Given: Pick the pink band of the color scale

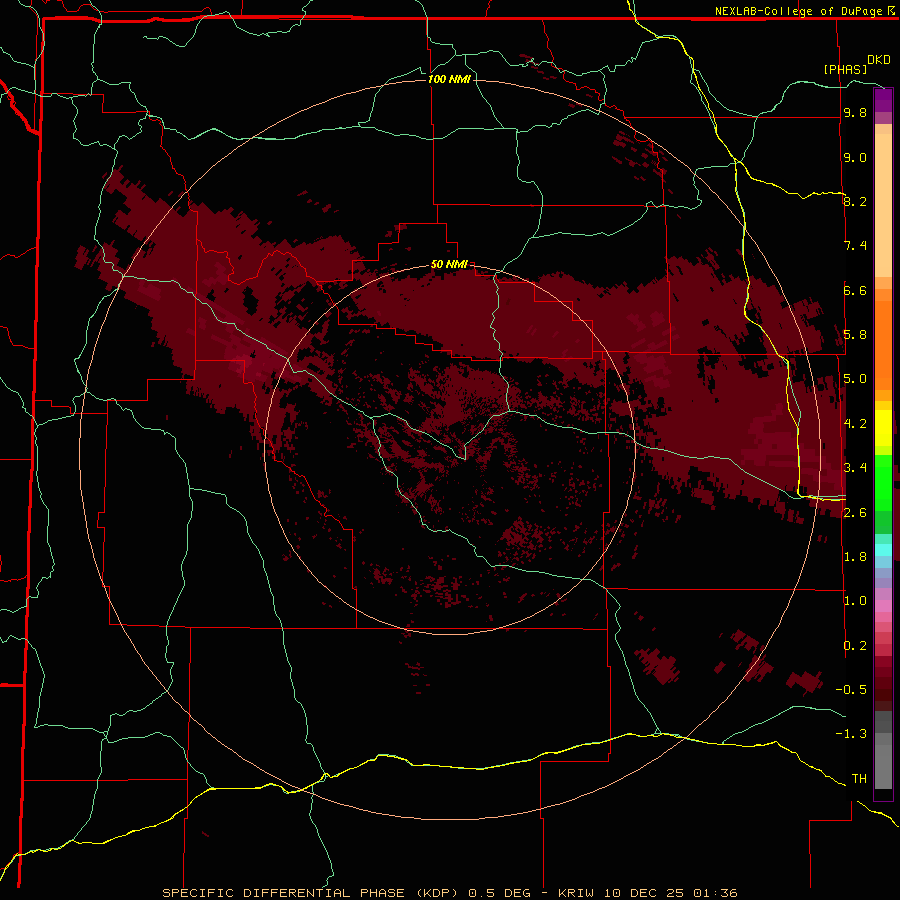Looking at the screenshot, I should coord(883,606).
